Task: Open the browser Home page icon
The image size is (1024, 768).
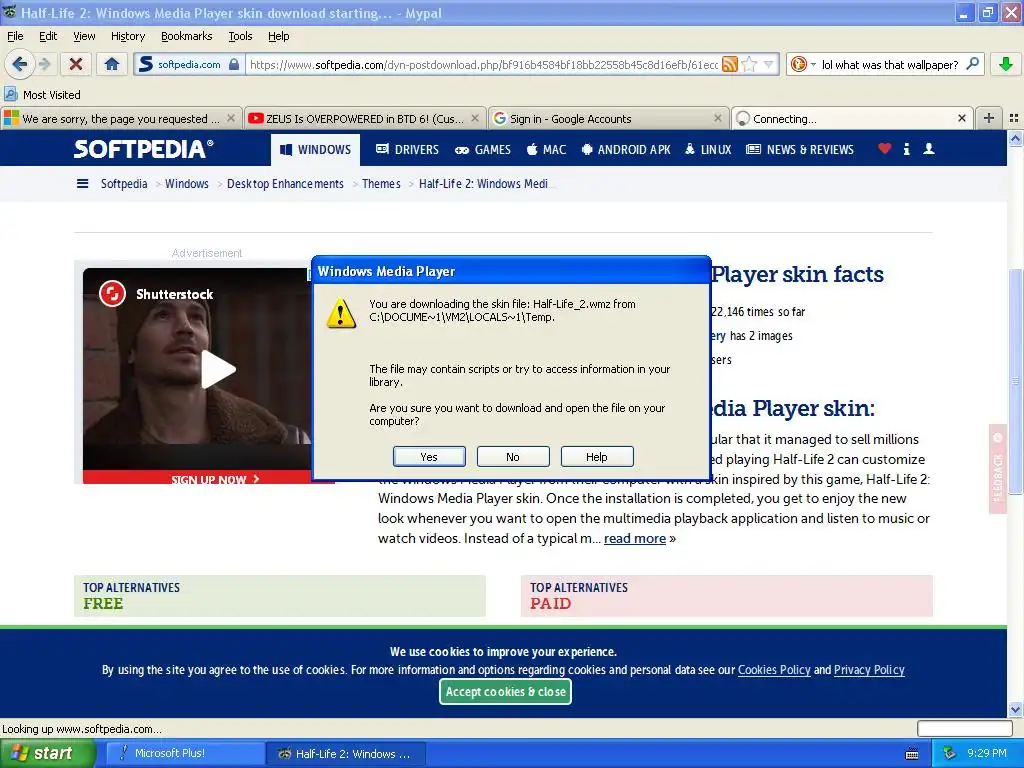Action: (112, 64)
